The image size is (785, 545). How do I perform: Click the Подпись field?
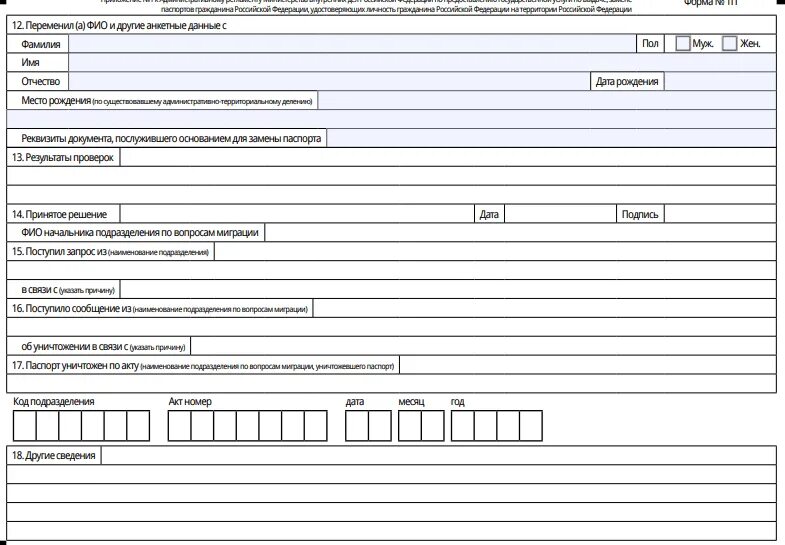(x=720, y=214)
